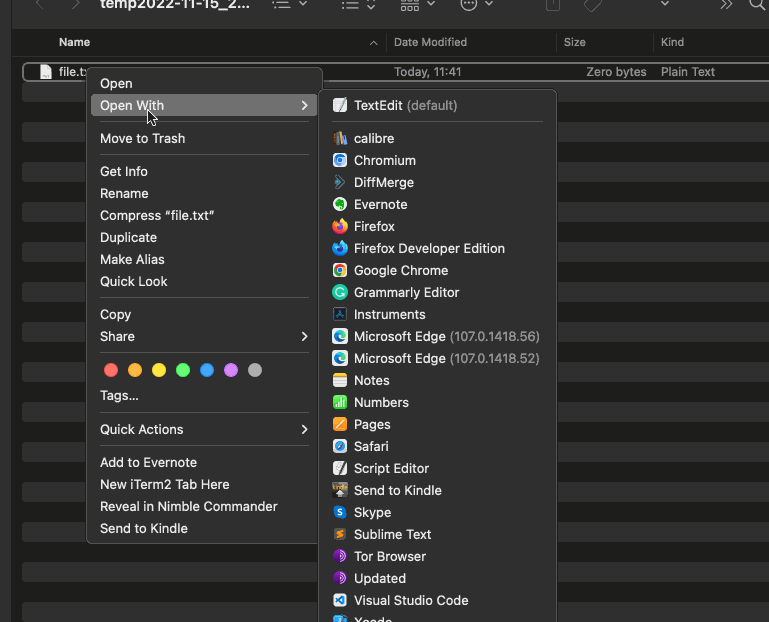Open the ellipsis action menu dropdown

pyautogui.click(x=476, y=5)
